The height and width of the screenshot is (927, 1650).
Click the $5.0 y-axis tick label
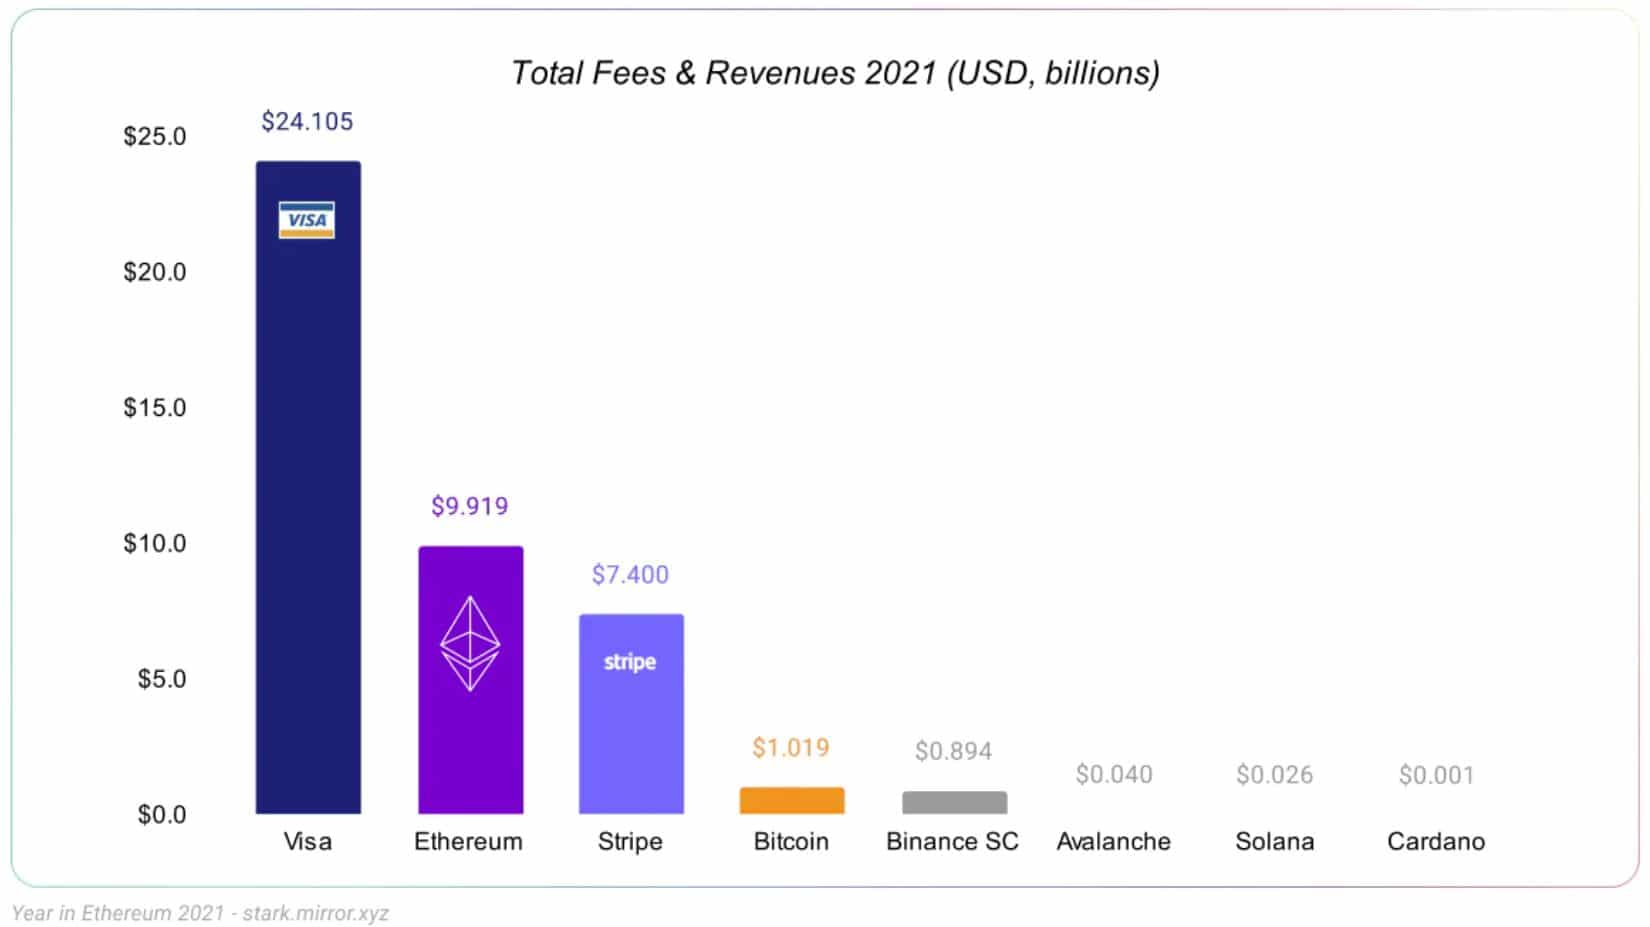click(x=162, y=679)
